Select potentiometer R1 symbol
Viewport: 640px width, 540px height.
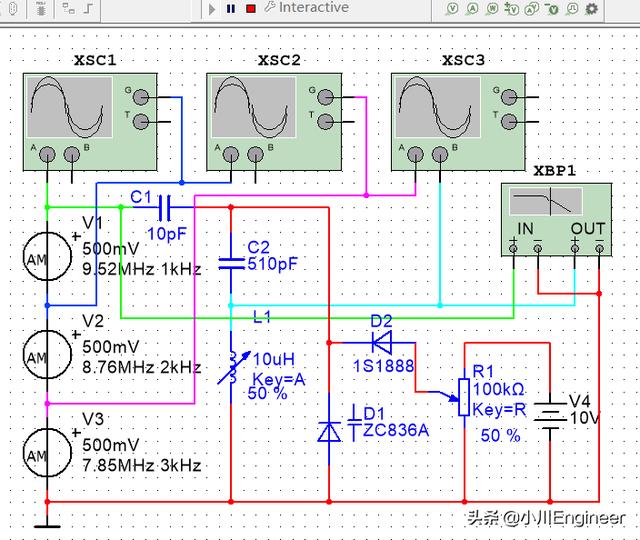pos(464,397)
